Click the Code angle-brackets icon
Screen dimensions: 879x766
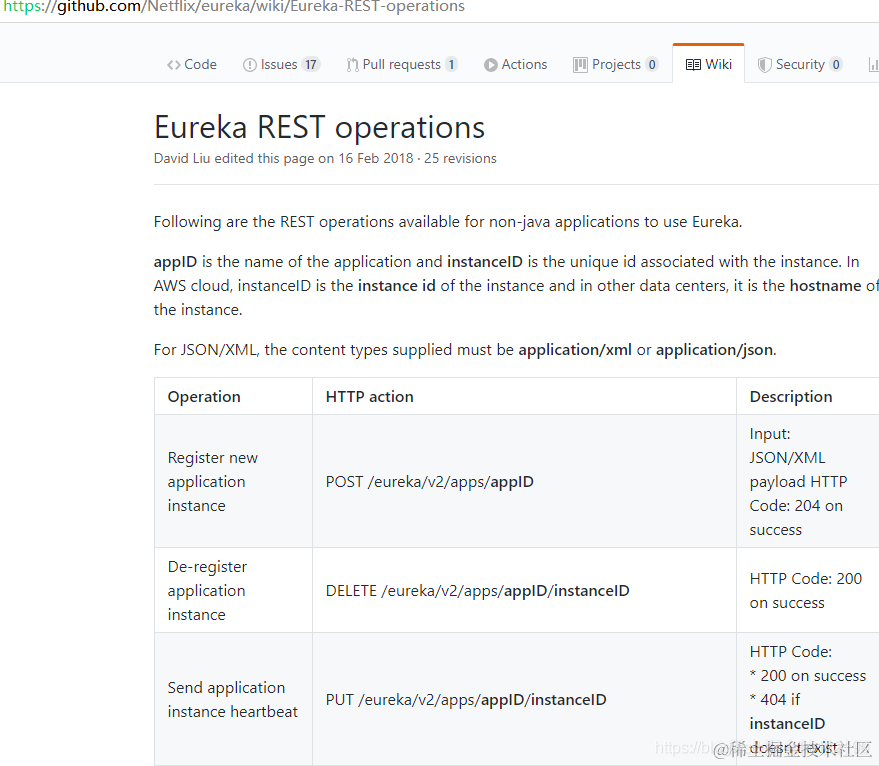pyautogui.click(x=174, y=65)
